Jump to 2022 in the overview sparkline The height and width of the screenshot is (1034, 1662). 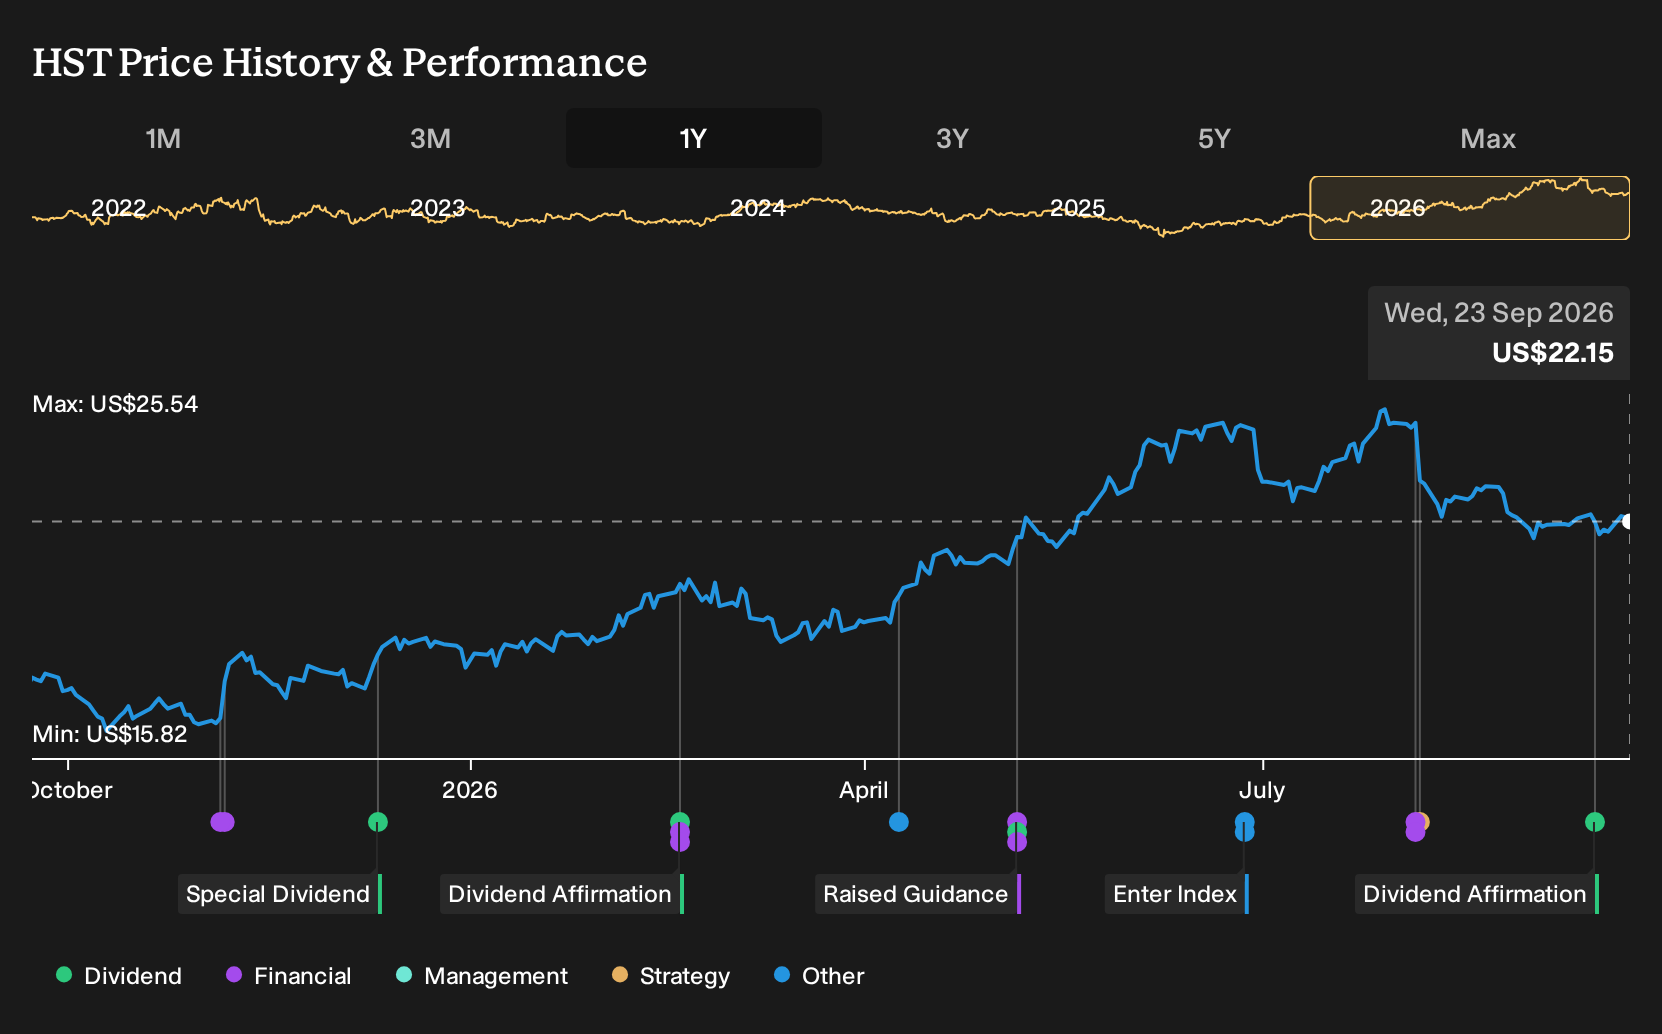(x=118, y=208)
